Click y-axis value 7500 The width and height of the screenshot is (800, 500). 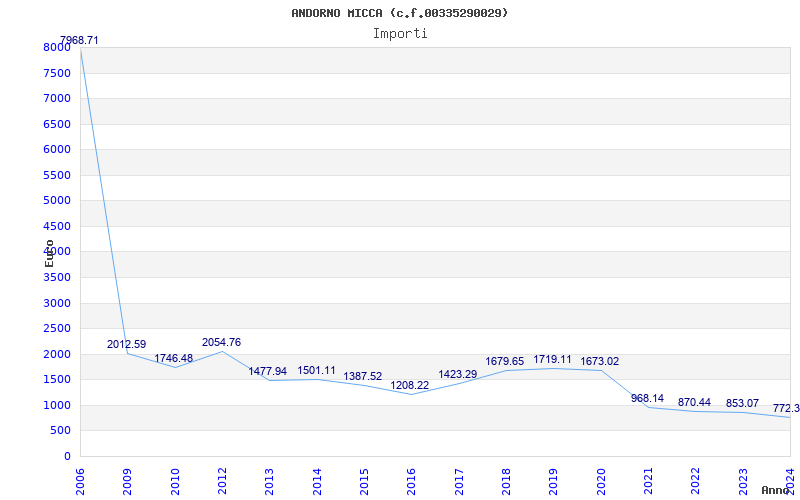(x=57, y=73)
